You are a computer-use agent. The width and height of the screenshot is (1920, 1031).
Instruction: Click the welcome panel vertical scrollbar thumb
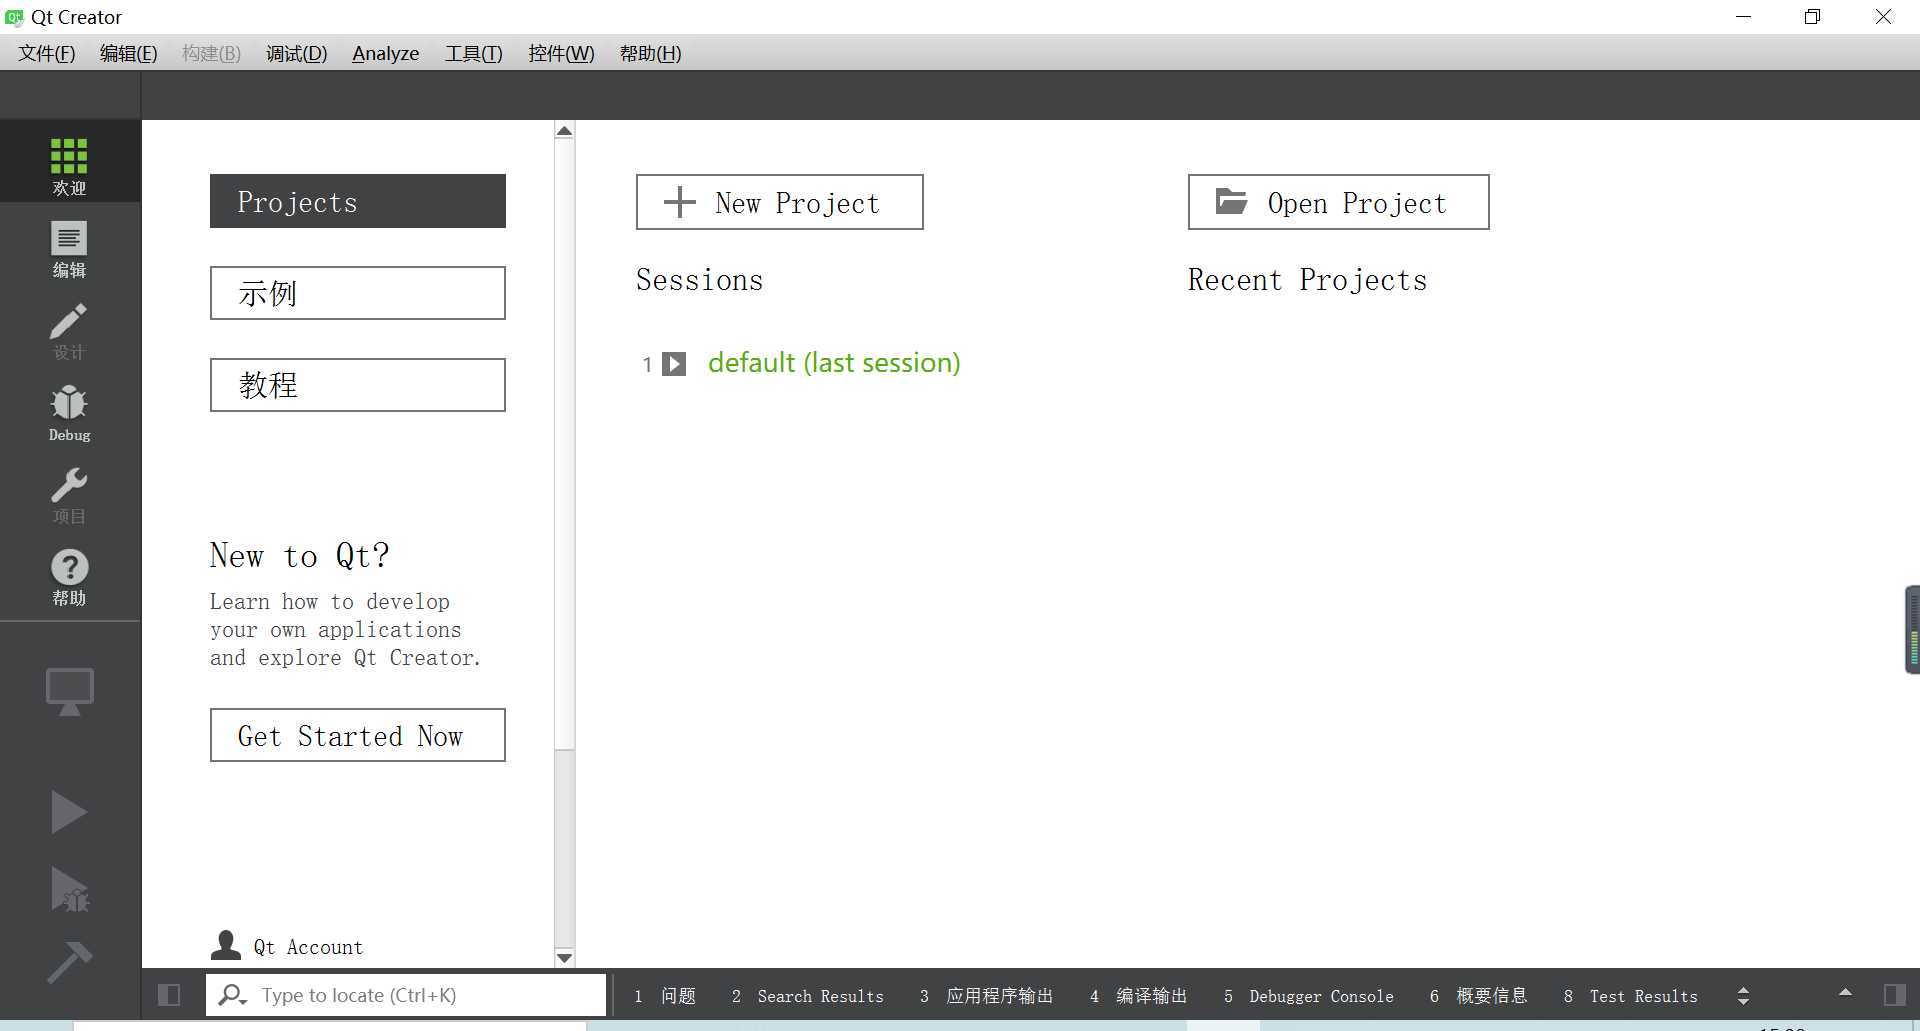click(564, 445)
